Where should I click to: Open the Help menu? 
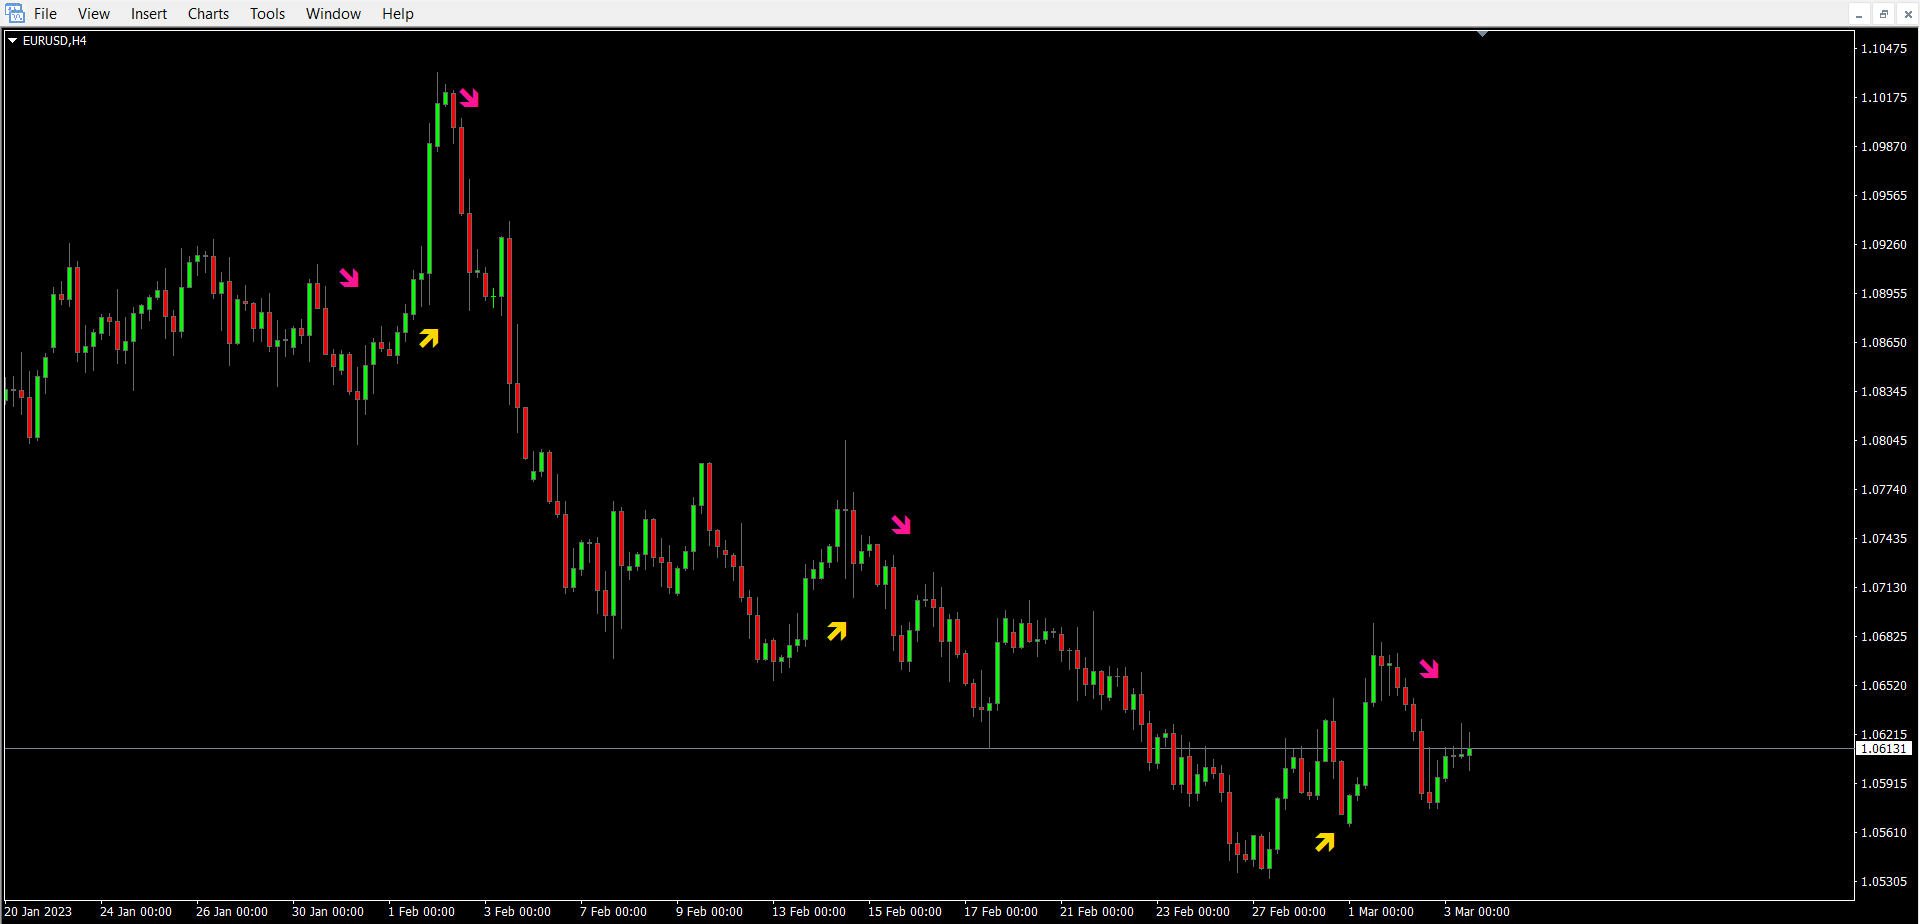click(397, 13)
